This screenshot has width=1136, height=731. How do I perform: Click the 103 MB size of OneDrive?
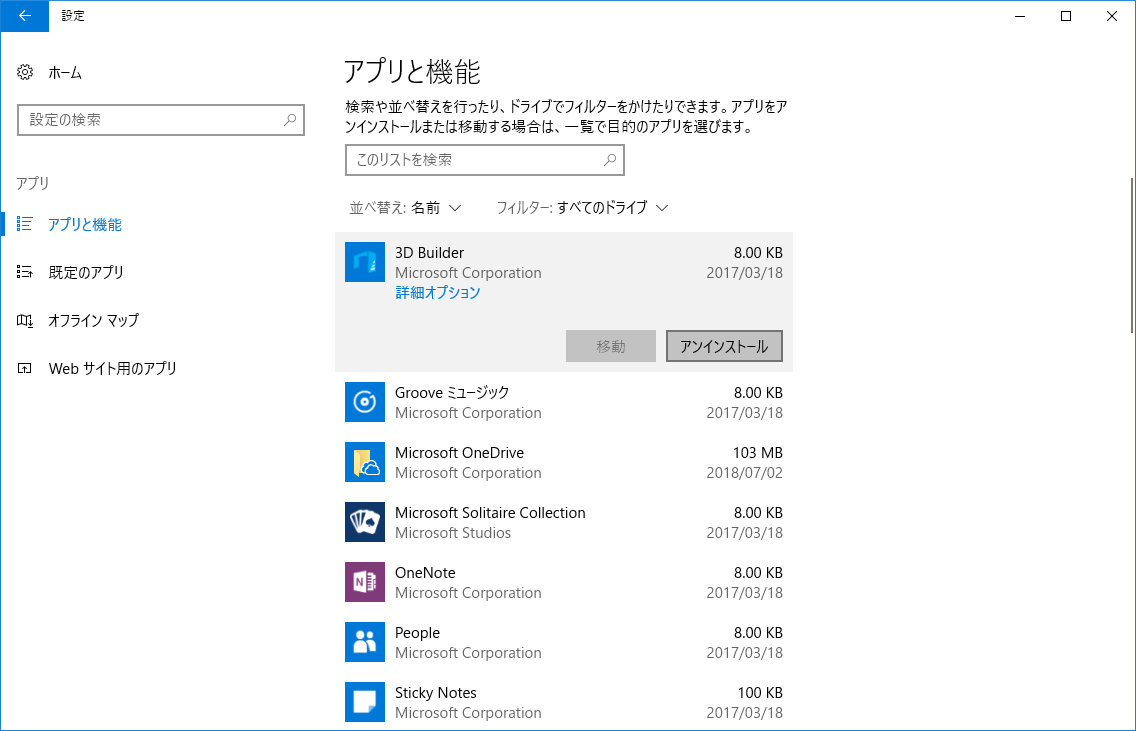click(x=758, y=453)
